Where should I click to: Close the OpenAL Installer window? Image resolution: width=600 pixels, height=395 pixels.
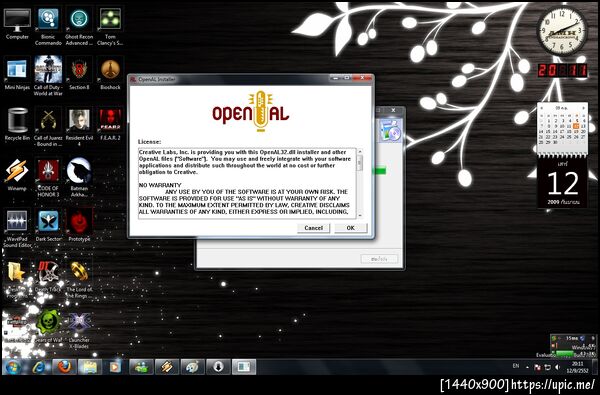[x=362, y=78]
